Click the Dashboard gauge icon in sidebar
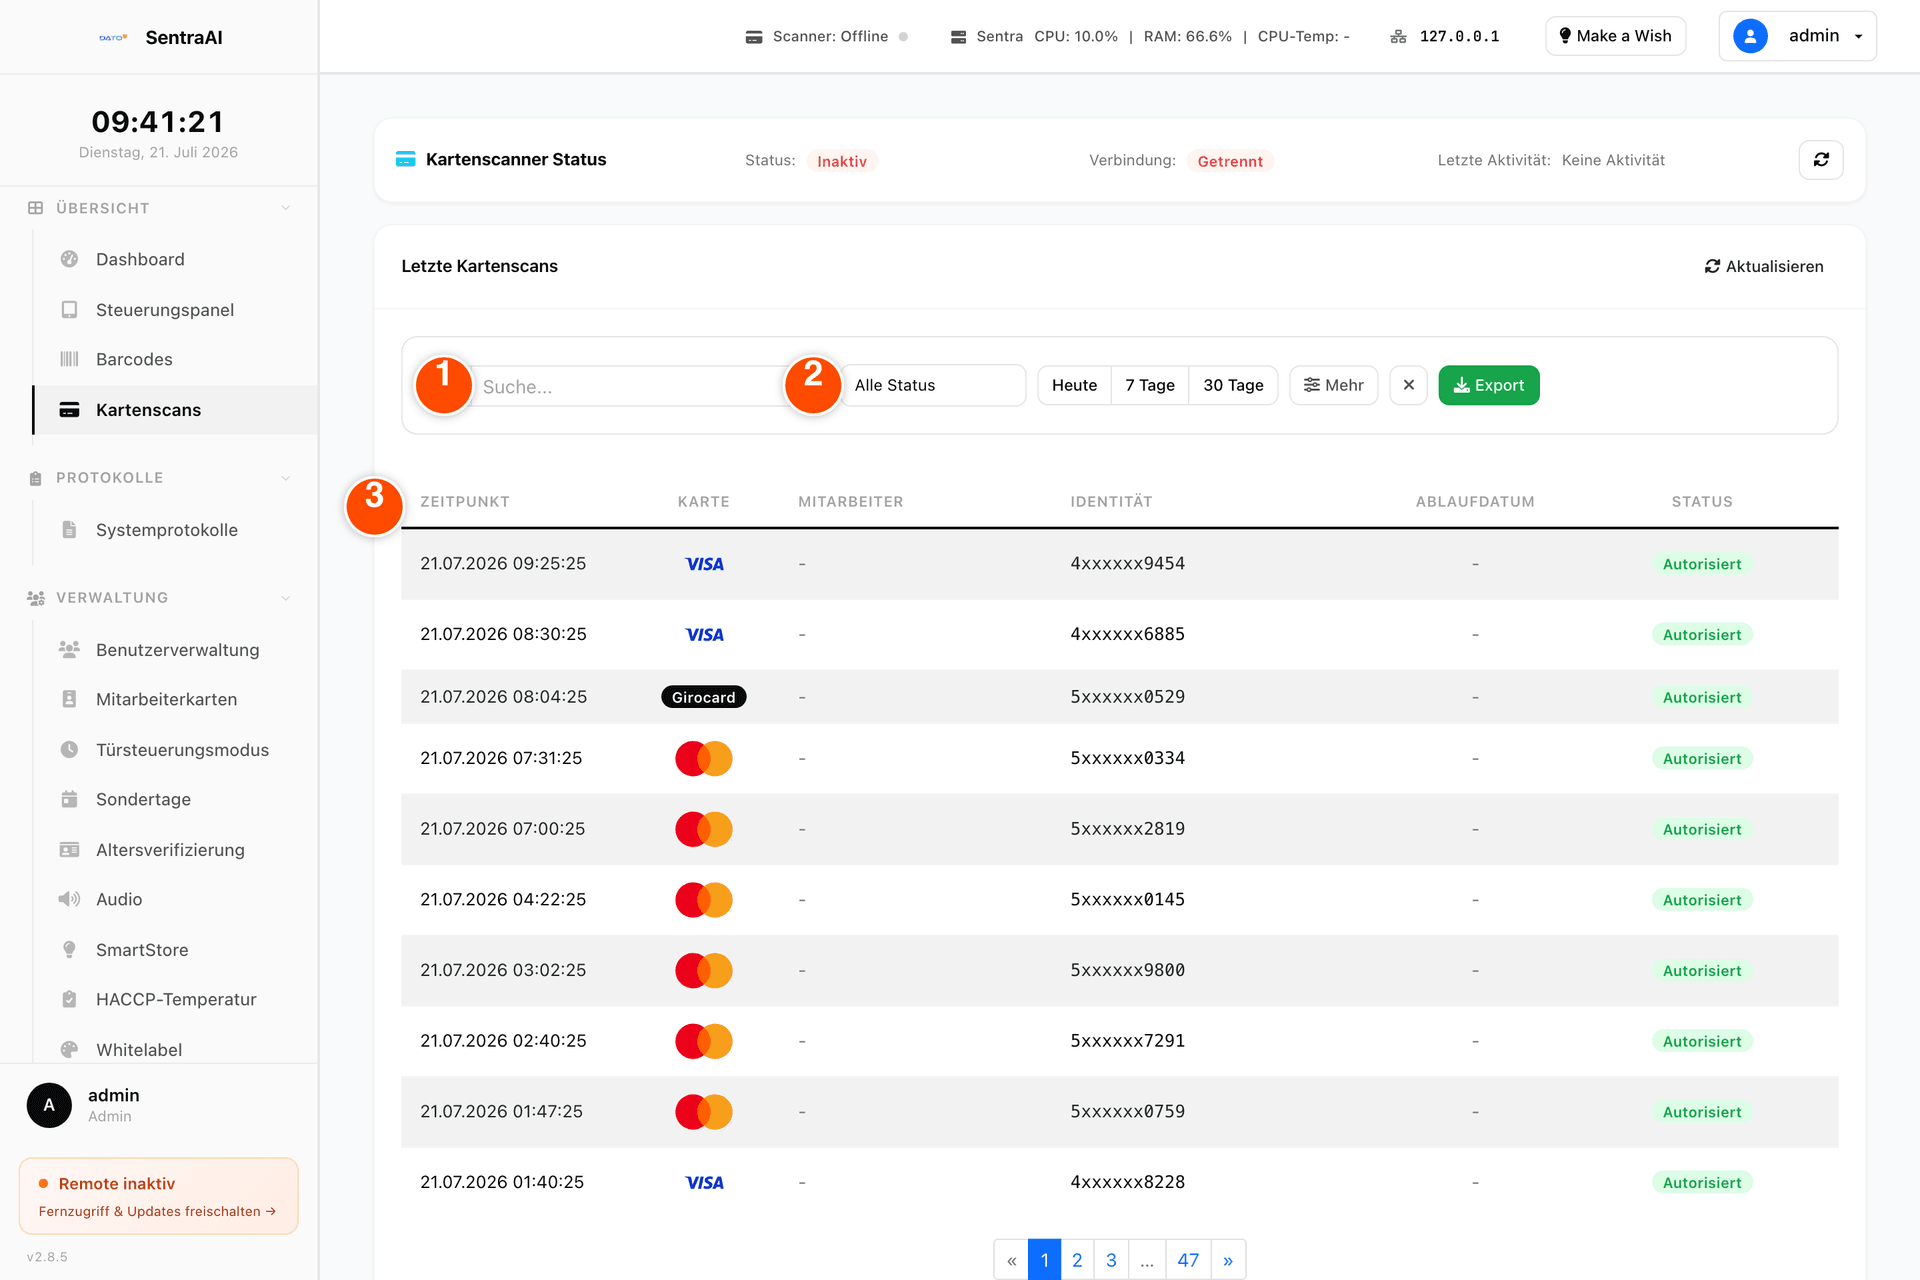1920x1280 pixels. (69, 259)
